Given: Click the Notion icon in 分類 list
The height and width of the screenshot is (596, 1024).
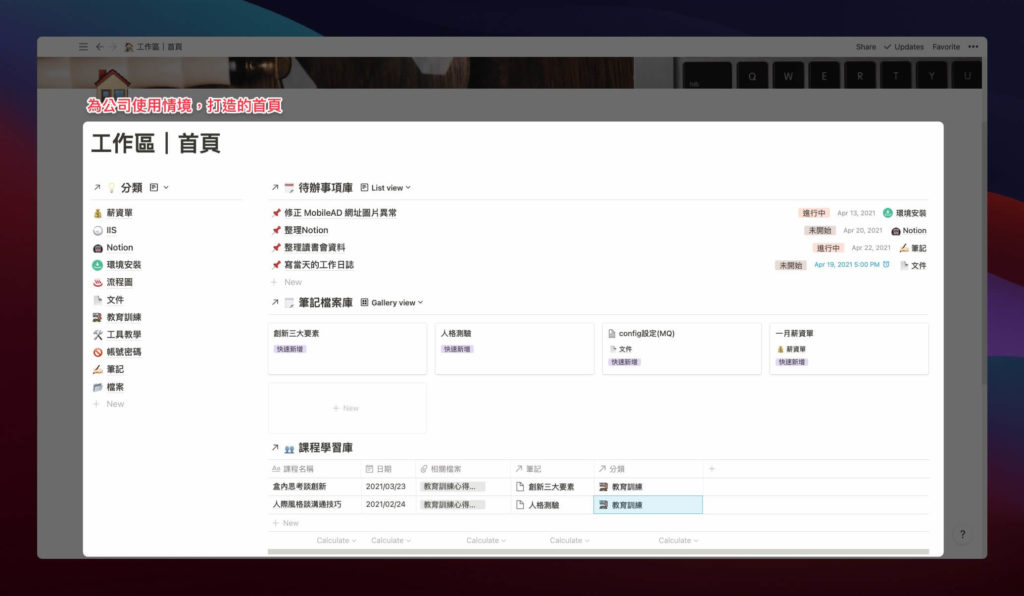Looking at the screenshot, I should [x=97, y=247].
